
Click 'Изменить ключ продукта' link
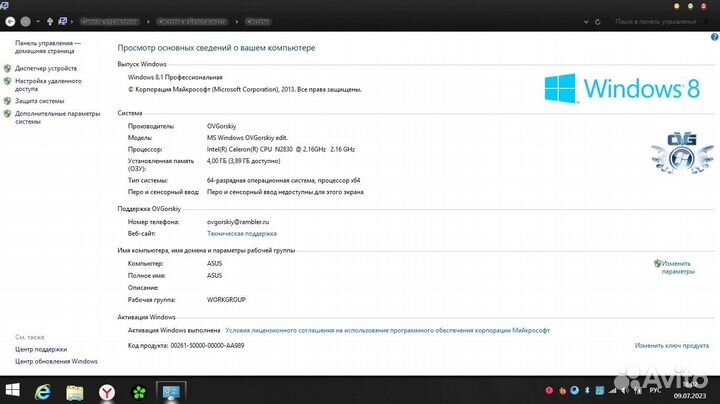point(672,346)
